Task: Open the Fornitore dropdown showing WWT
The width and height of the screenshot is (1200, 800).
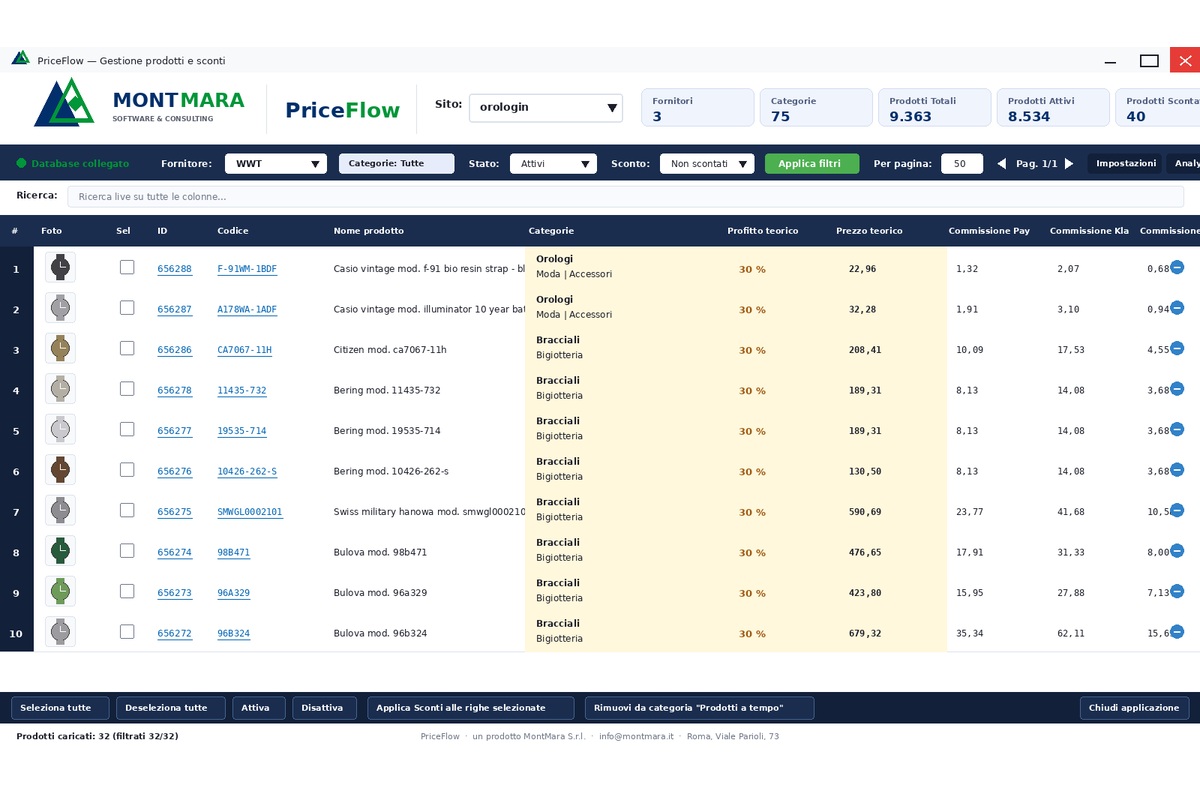Action: tap(276, 164)
